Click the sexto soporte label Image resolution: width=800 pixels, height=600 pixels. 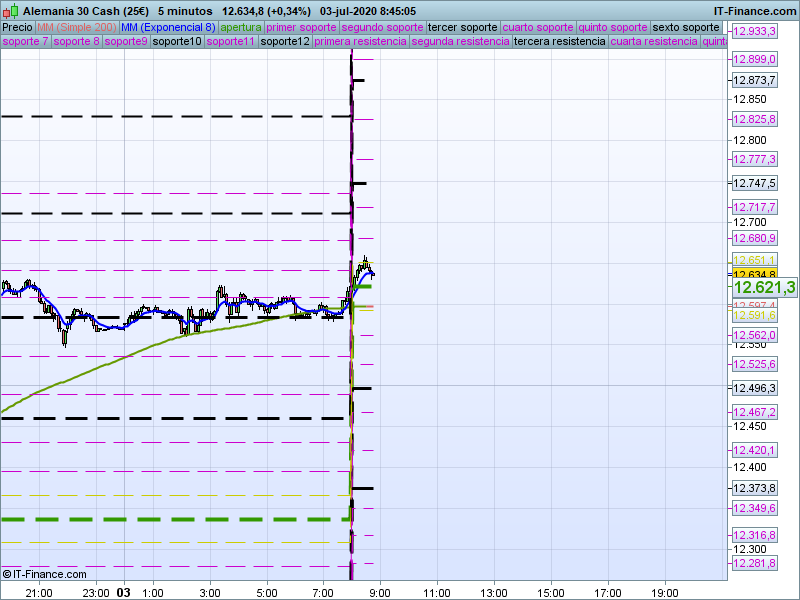pyautogui.click(x=685, y=27)
